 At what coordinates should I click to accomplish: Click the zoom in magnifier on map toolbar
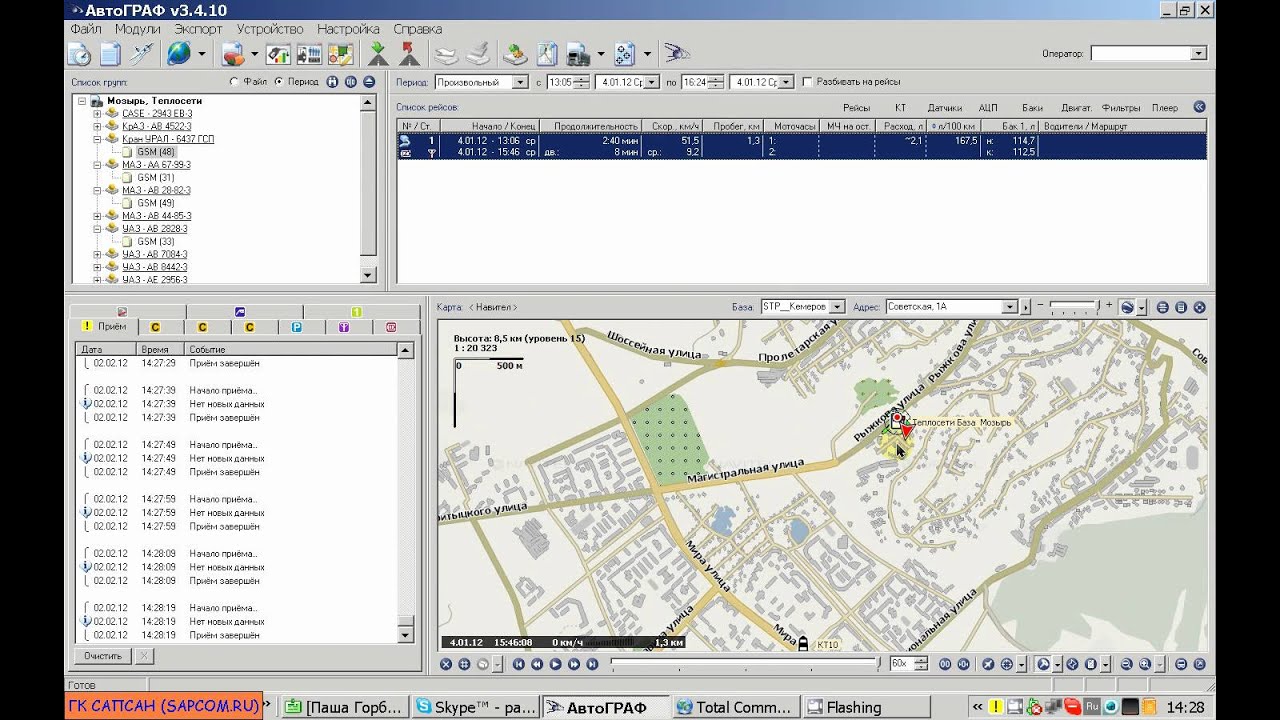[x=1145, y=664]
